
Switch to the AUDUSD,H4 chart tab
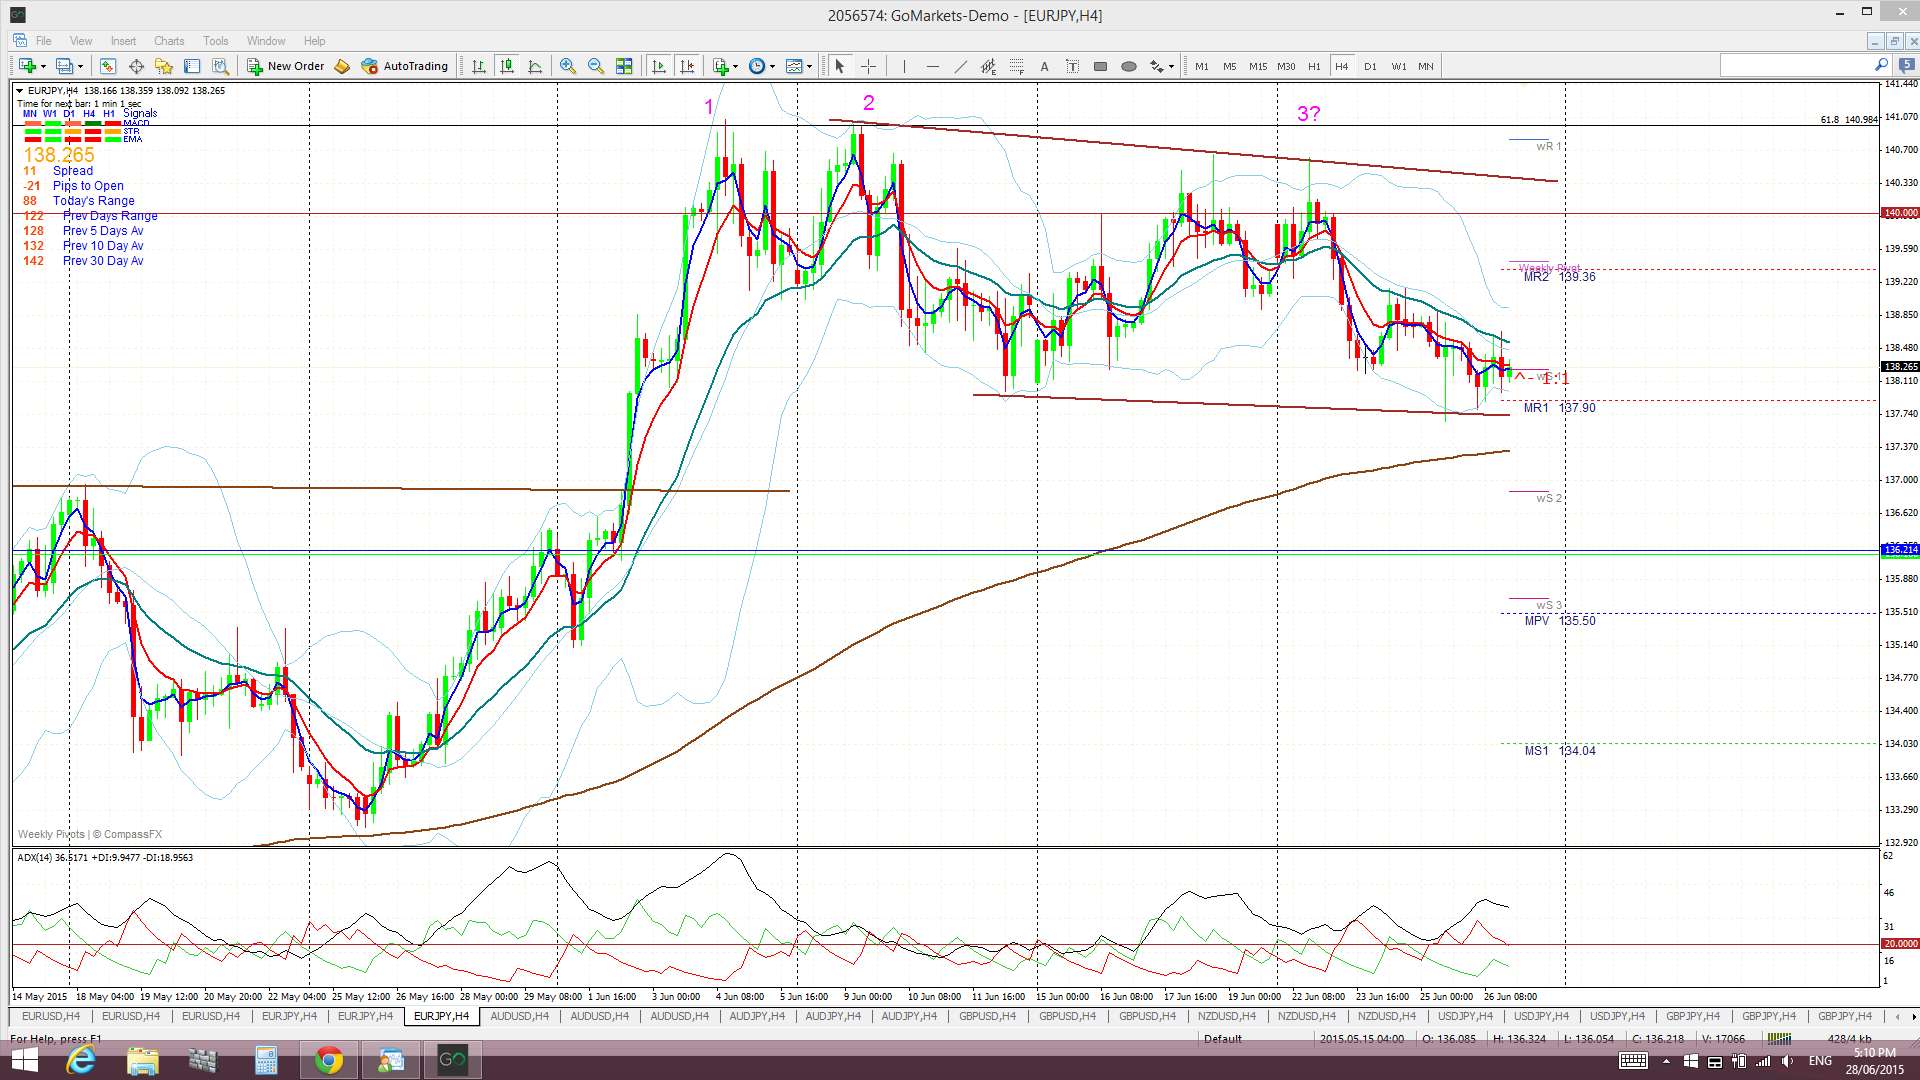(519, 1016)
